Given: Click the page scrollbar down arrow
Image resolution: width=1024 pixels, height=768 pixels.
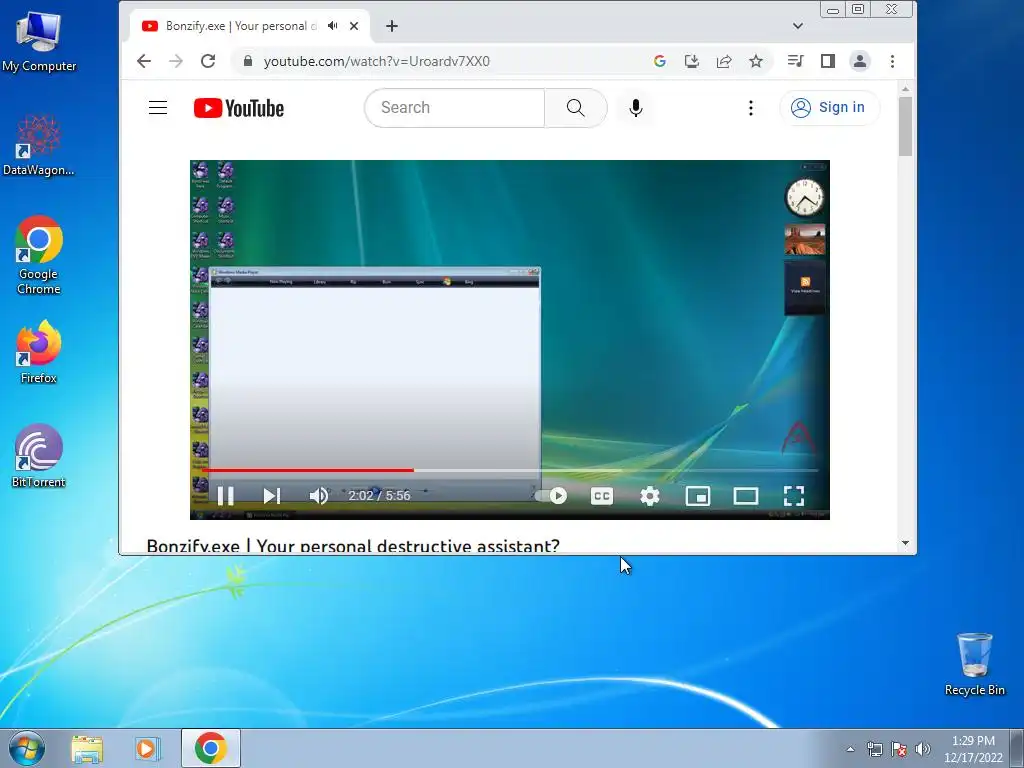Looking at the screenshot, I should 905,543.
